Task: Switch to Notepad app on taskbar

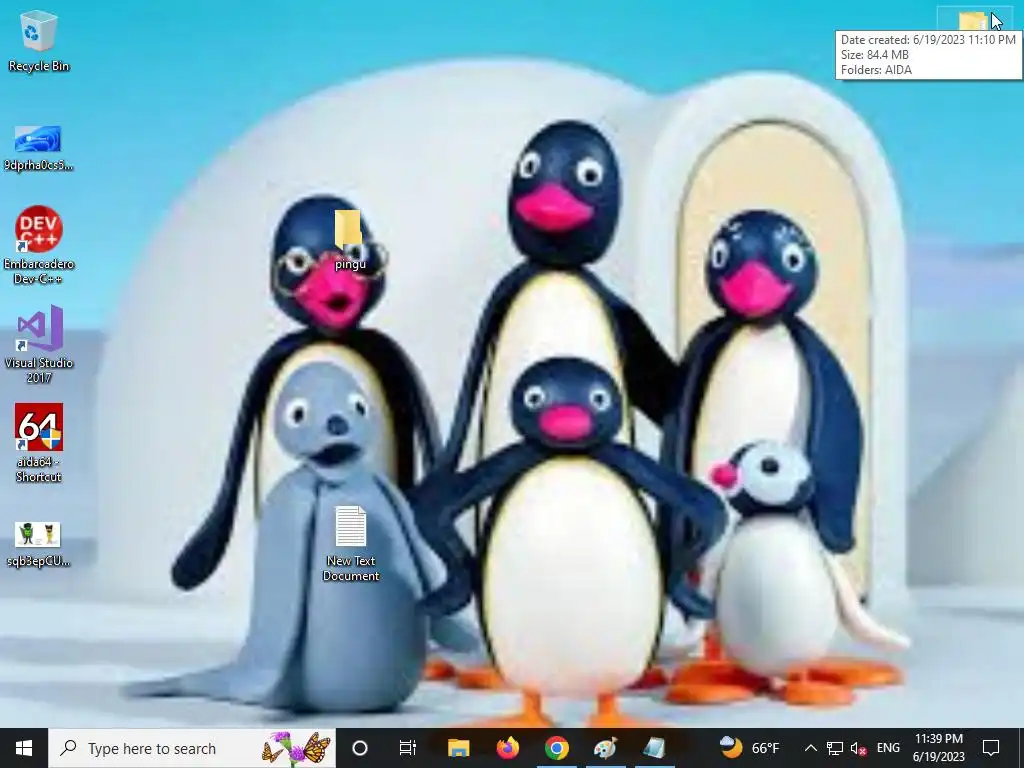Action: 654,748
